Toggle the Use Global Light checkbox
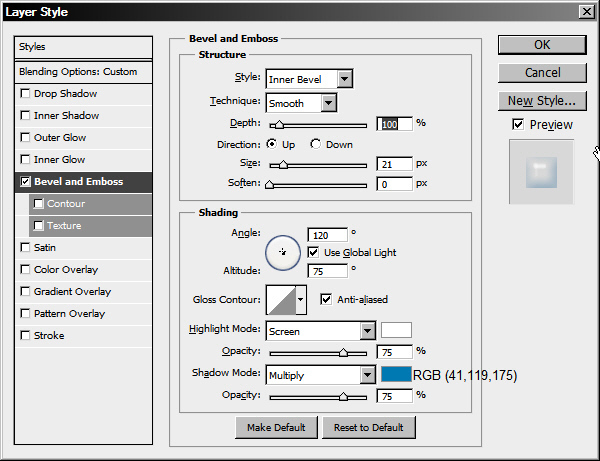Viewport: 600px width, 461px height. (x=314, y=253)
